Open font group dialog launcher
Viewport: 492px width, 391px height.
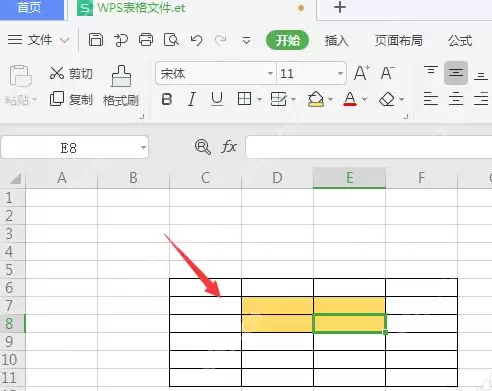[405, 116]
